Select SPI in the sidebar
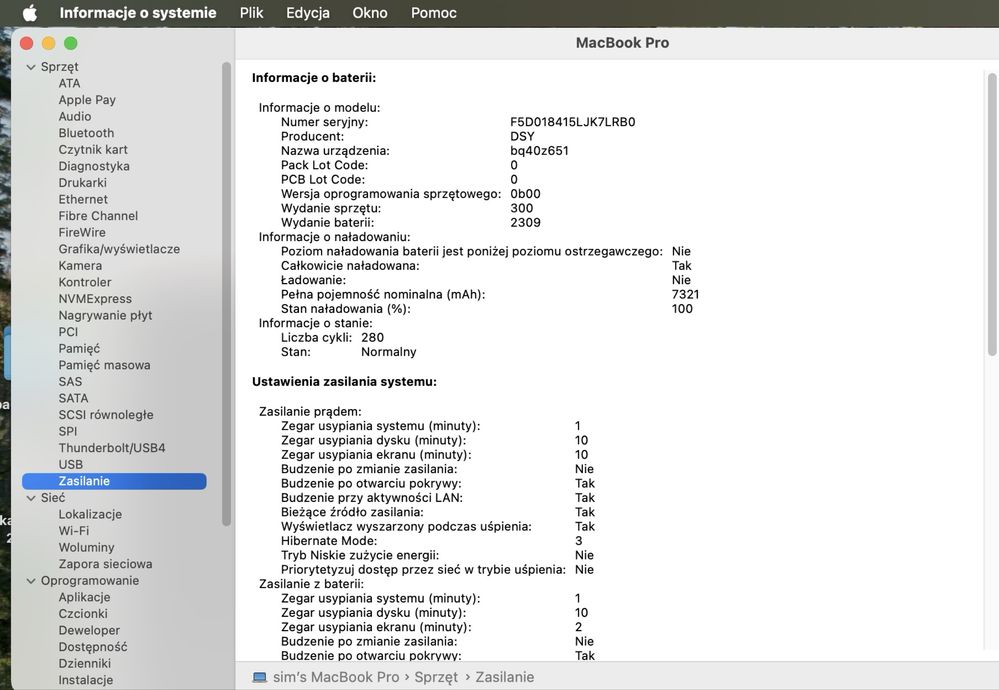 [x=68, y=431]
